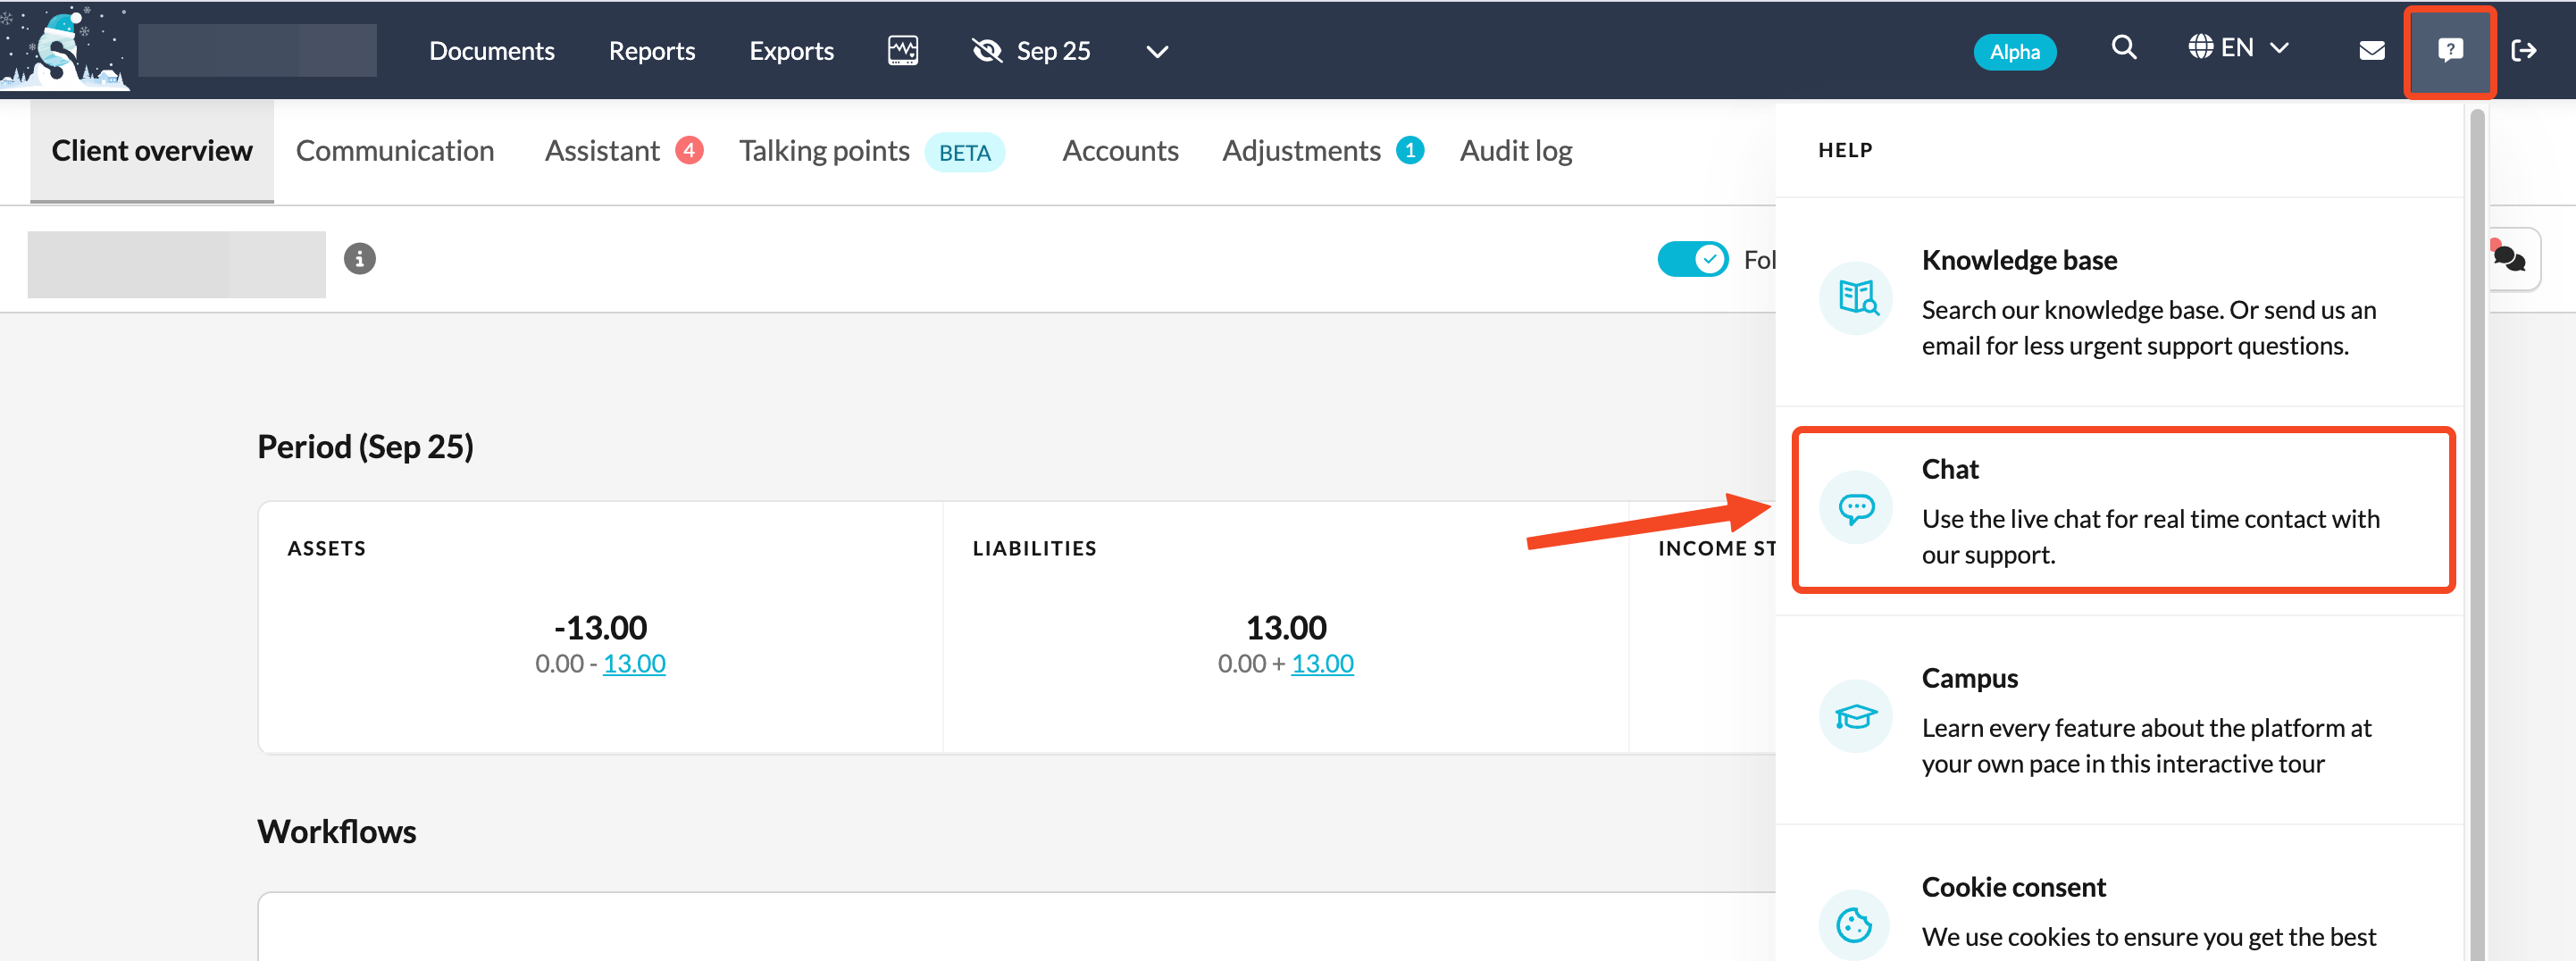Open the 13.00 link under Liabilities
Viewport: 2576px width, 961px height.
(x=1322, y=663)
